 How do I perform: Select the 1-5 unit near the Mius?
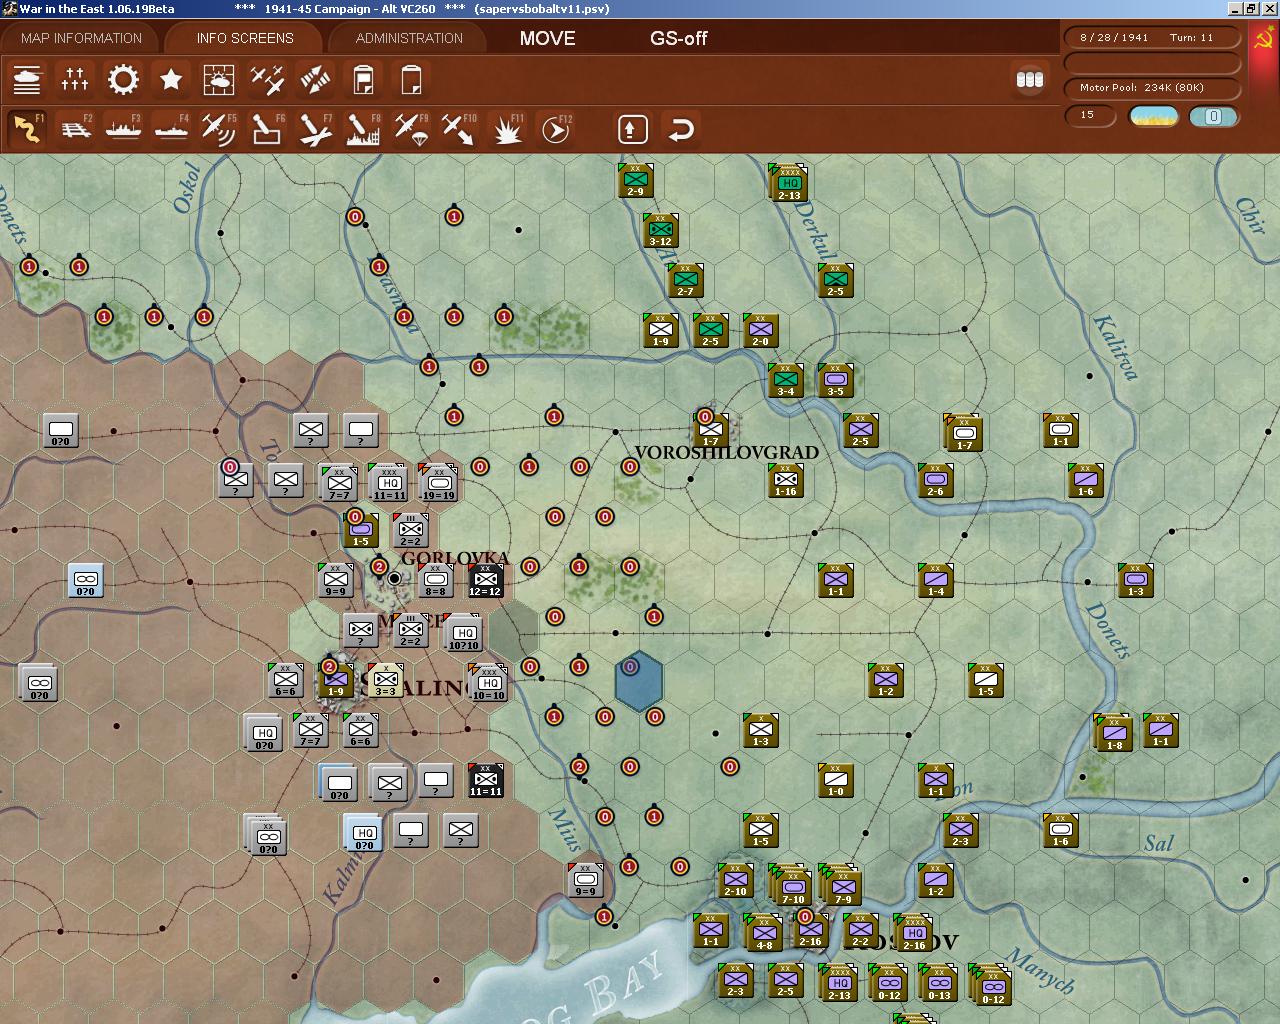click(760, 831)
